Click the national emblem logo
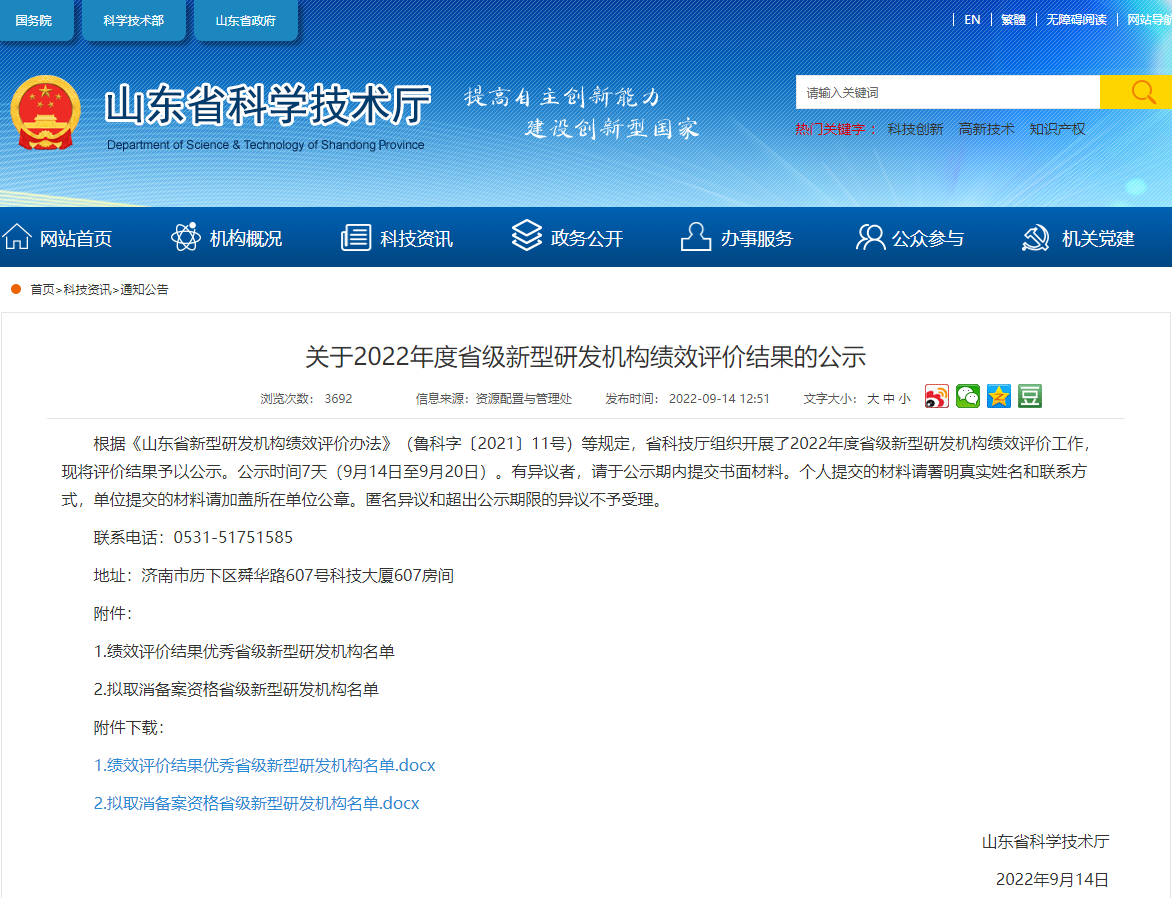This screenshot has height=898, width=1172. [46, 113]
